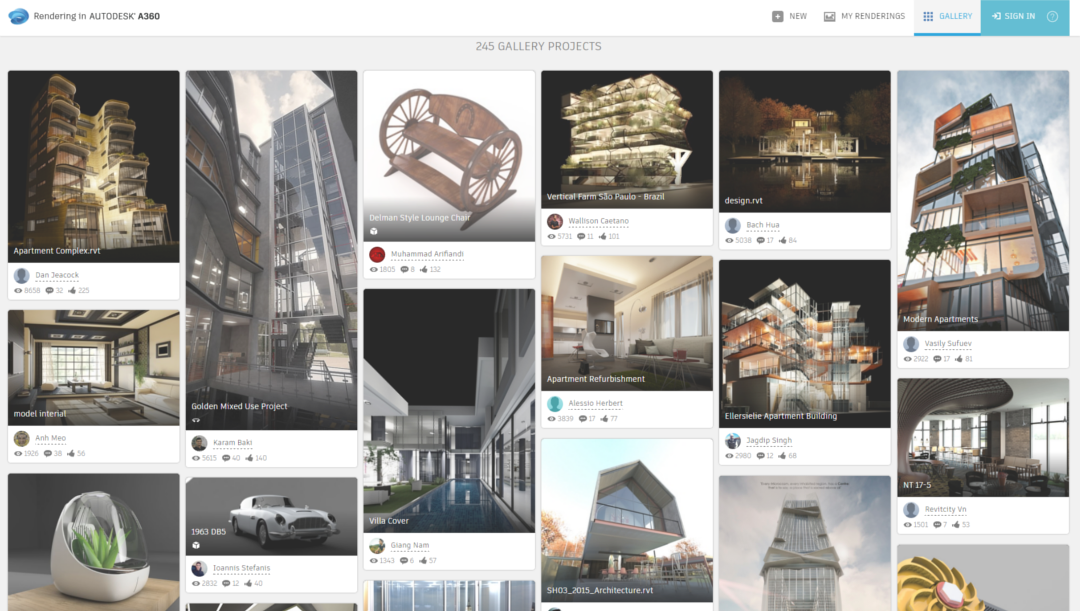Click the plus icon on the NEW control
1080x611 pixels.
click(777, 15)
